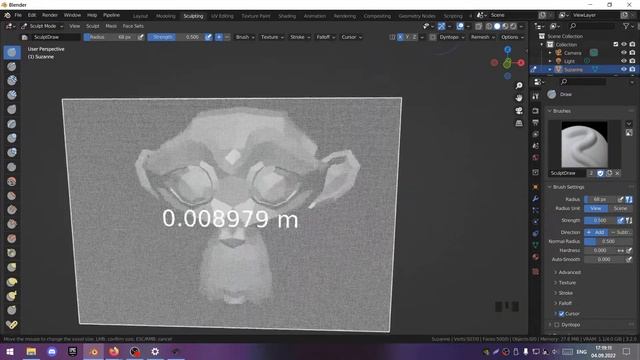Toggle Y axis symmetry button
Viewport: 640px width, 360px height.
click(407, 37)
